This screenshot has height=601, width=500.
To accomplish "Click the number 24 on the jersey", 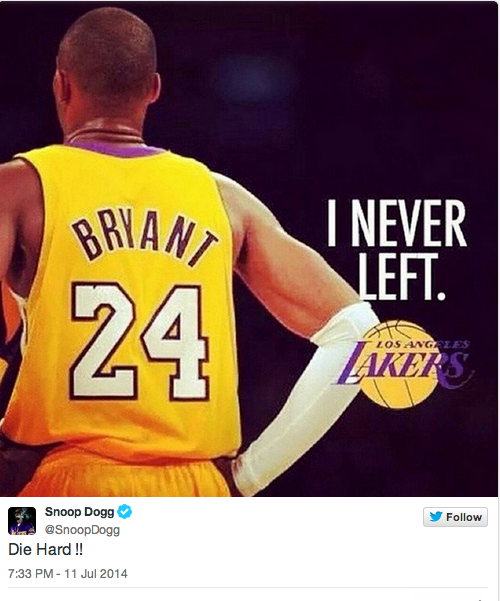I will pos(140,342).
